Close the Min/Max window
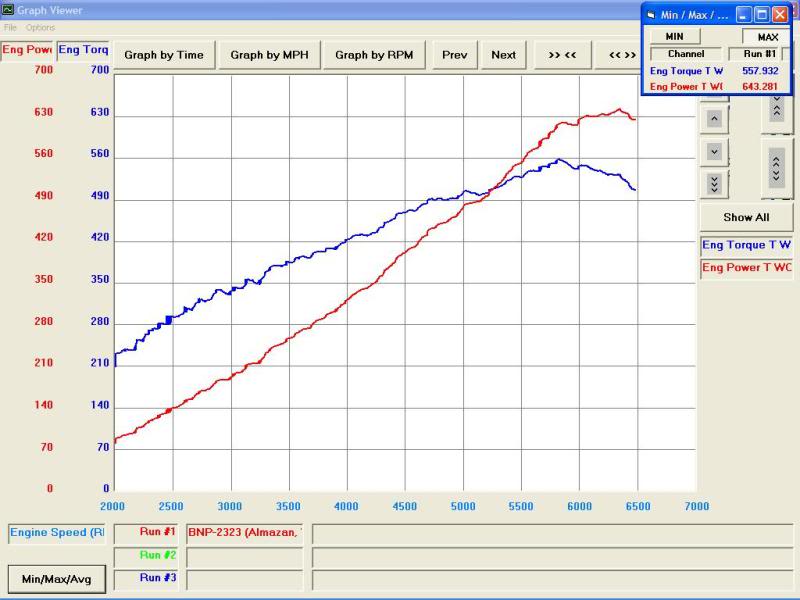The image size is (800, 600). [780, 15]
